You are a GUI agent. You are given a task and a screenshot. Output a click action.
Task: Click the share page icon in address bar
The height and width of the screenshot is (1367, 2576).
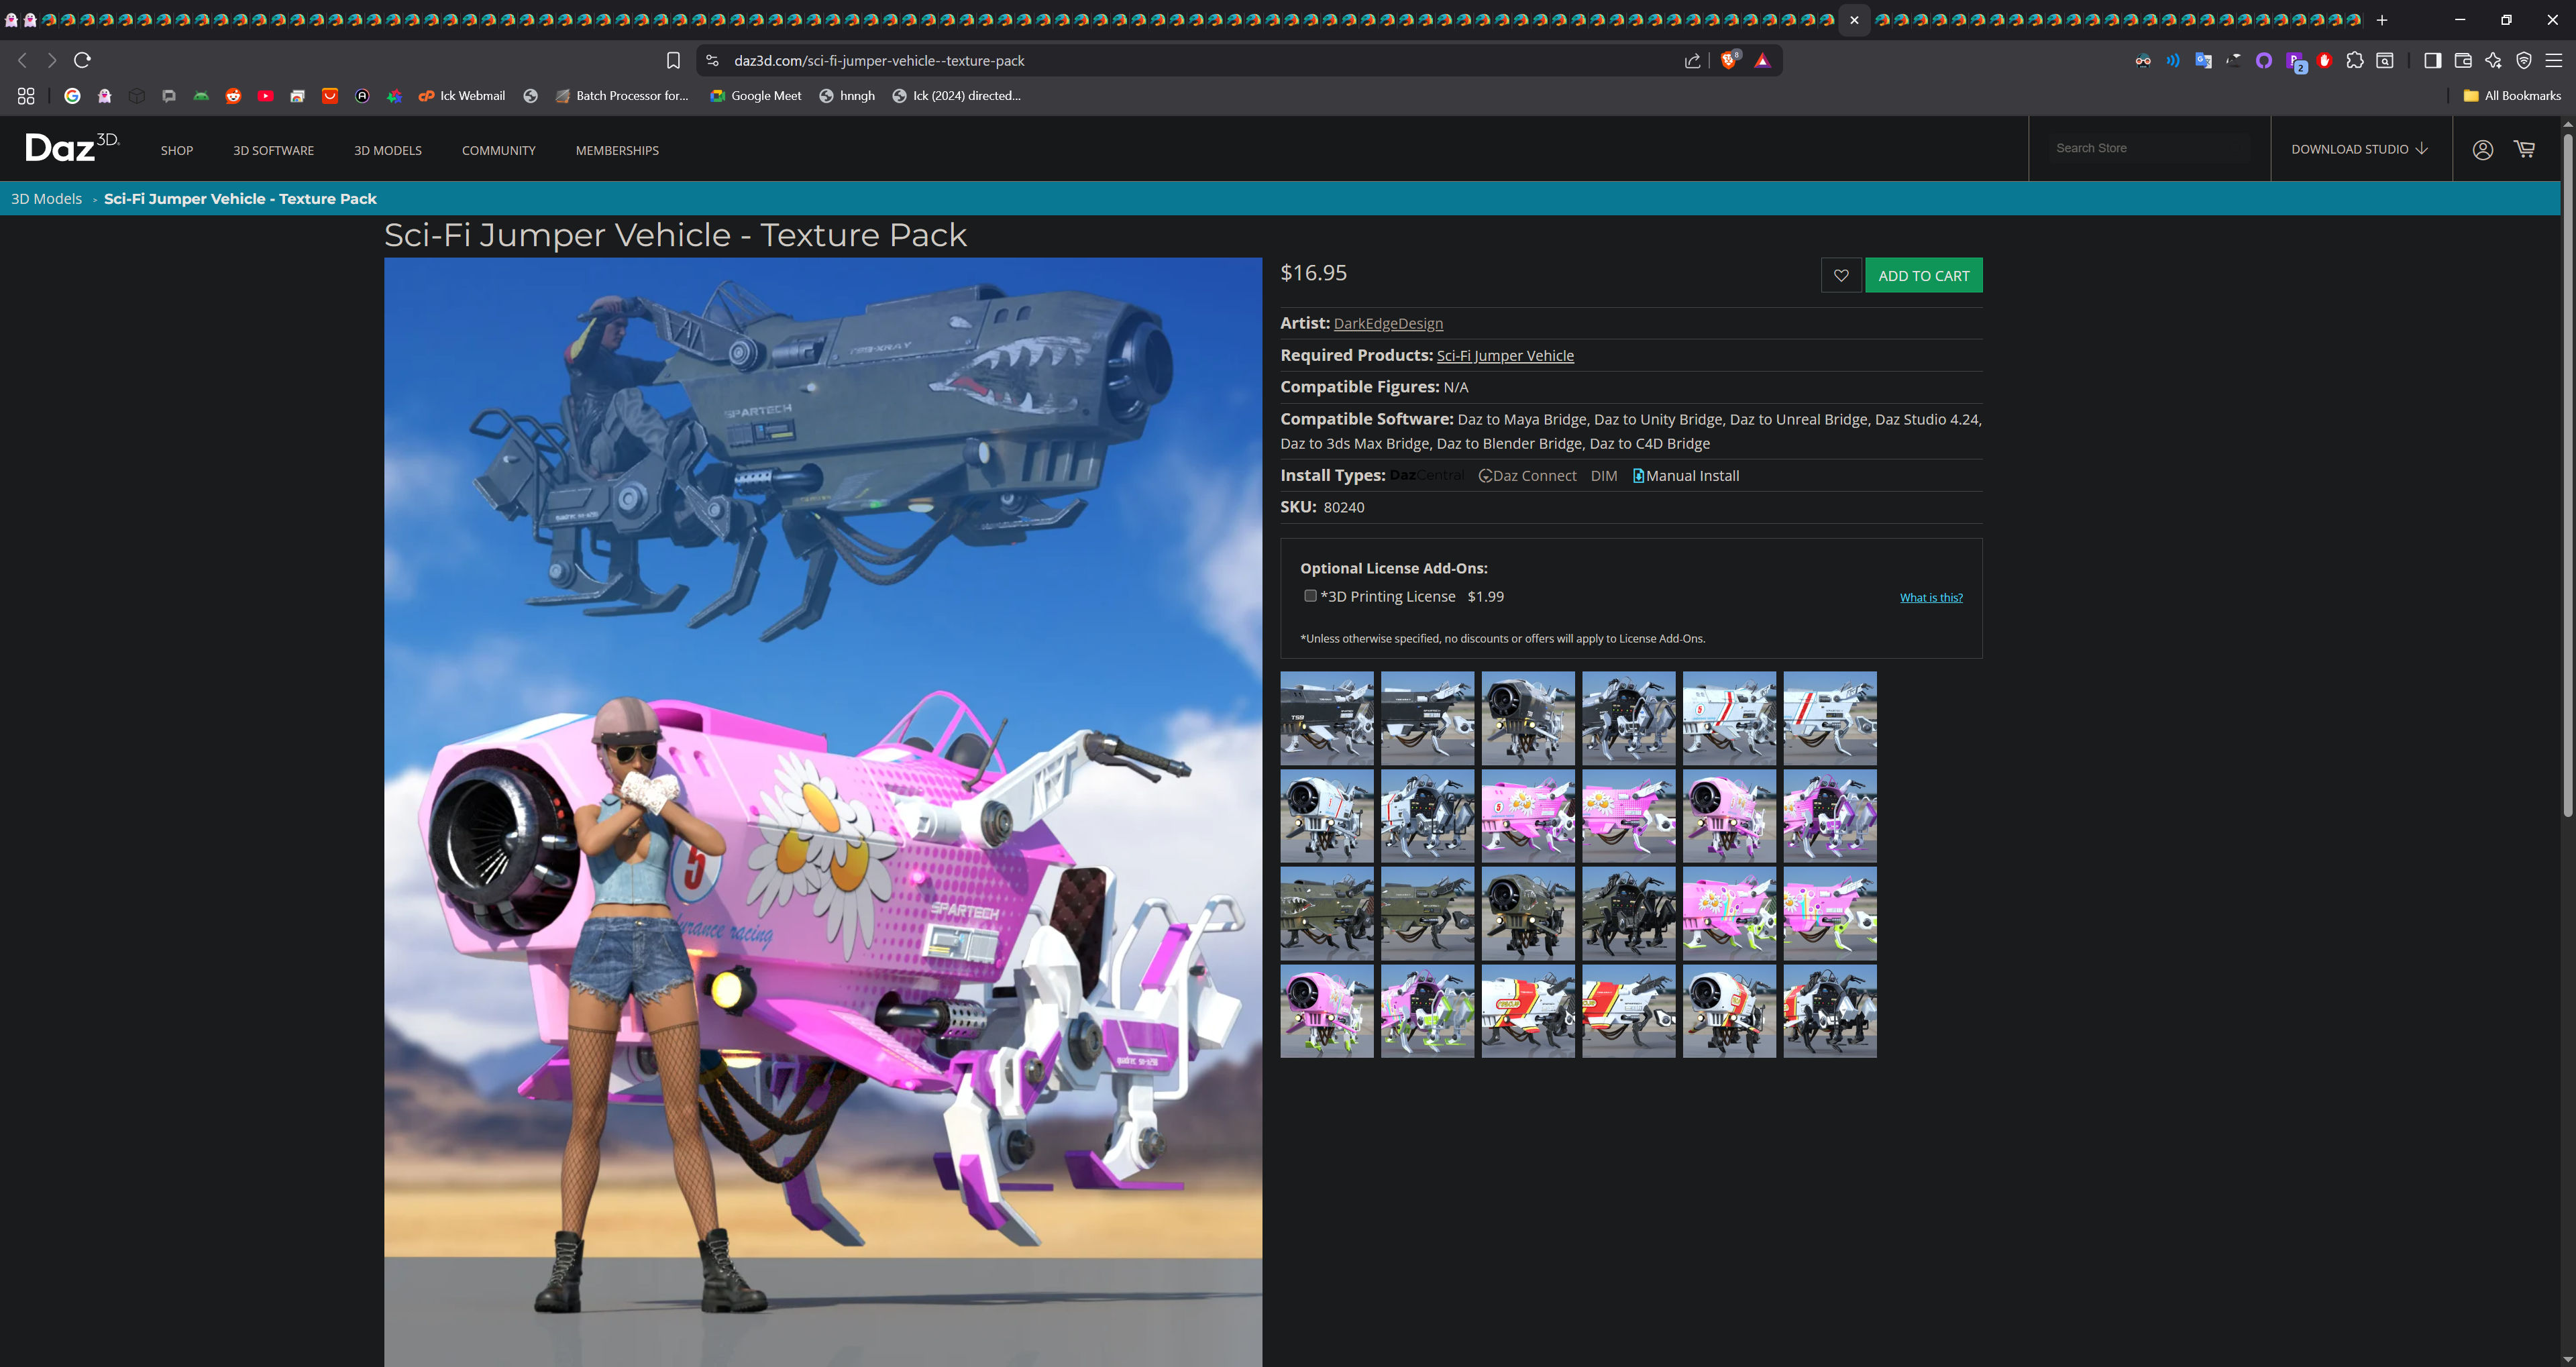coord(1692,61)
